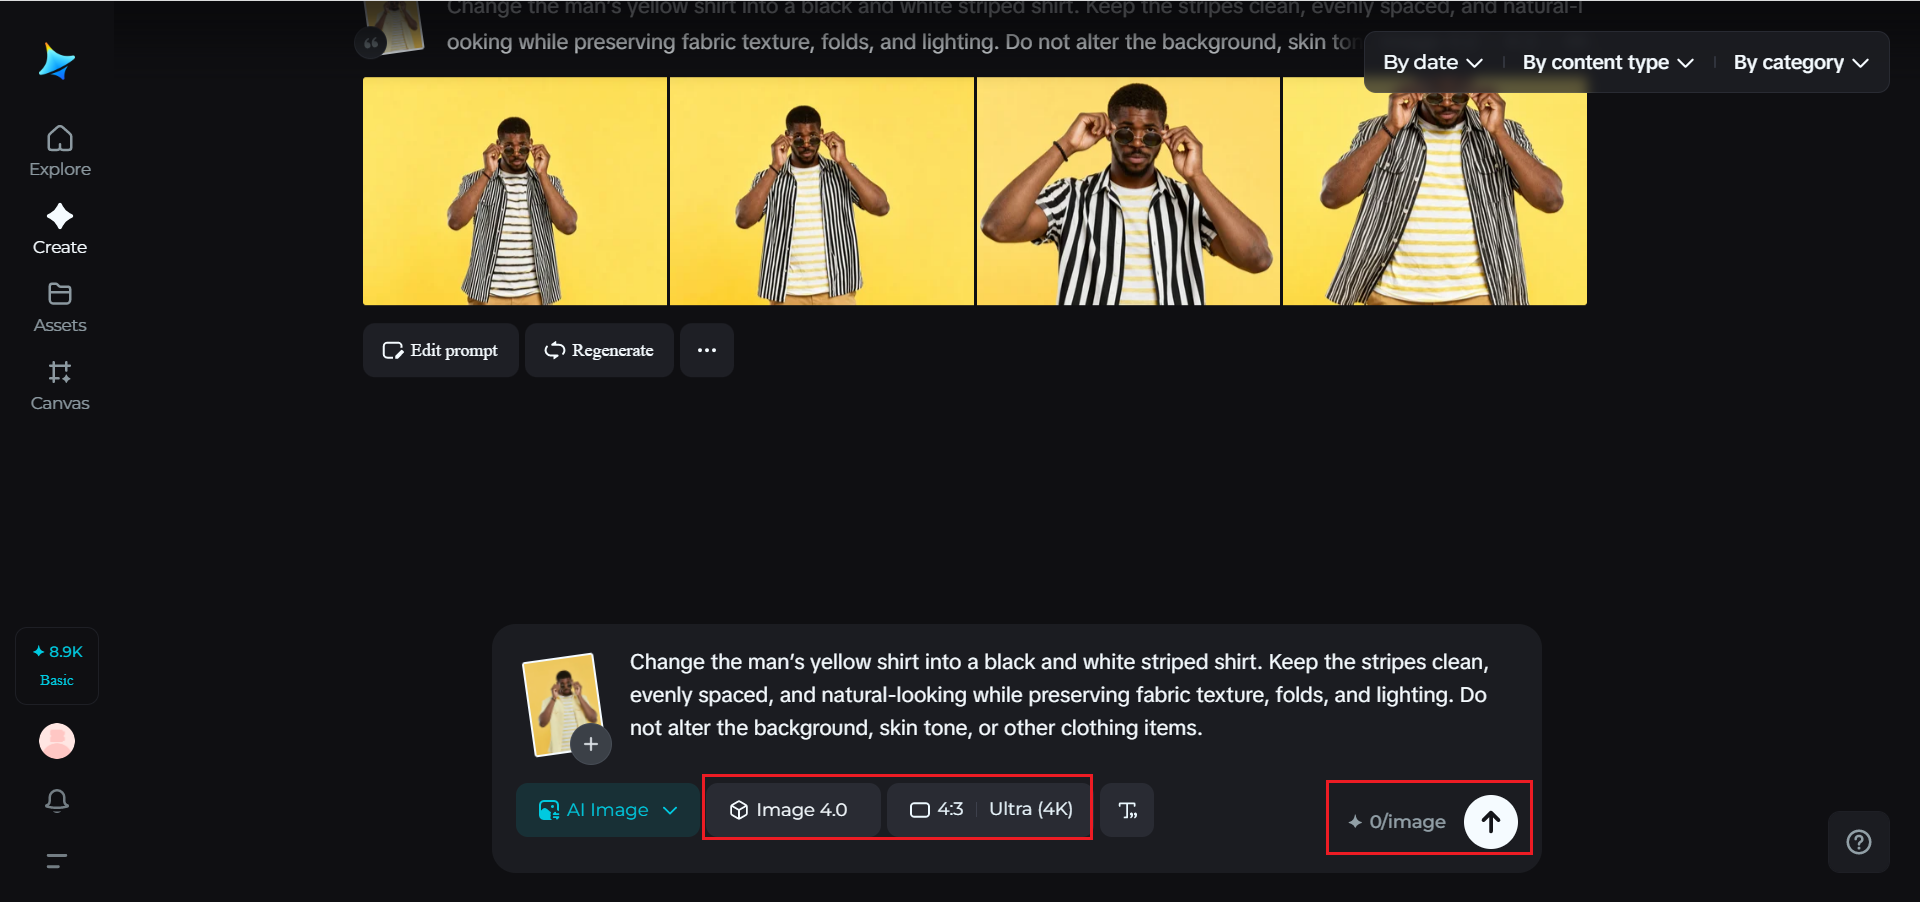
Task: Click Regenerate to recreate images
Action: coord(599,350)
